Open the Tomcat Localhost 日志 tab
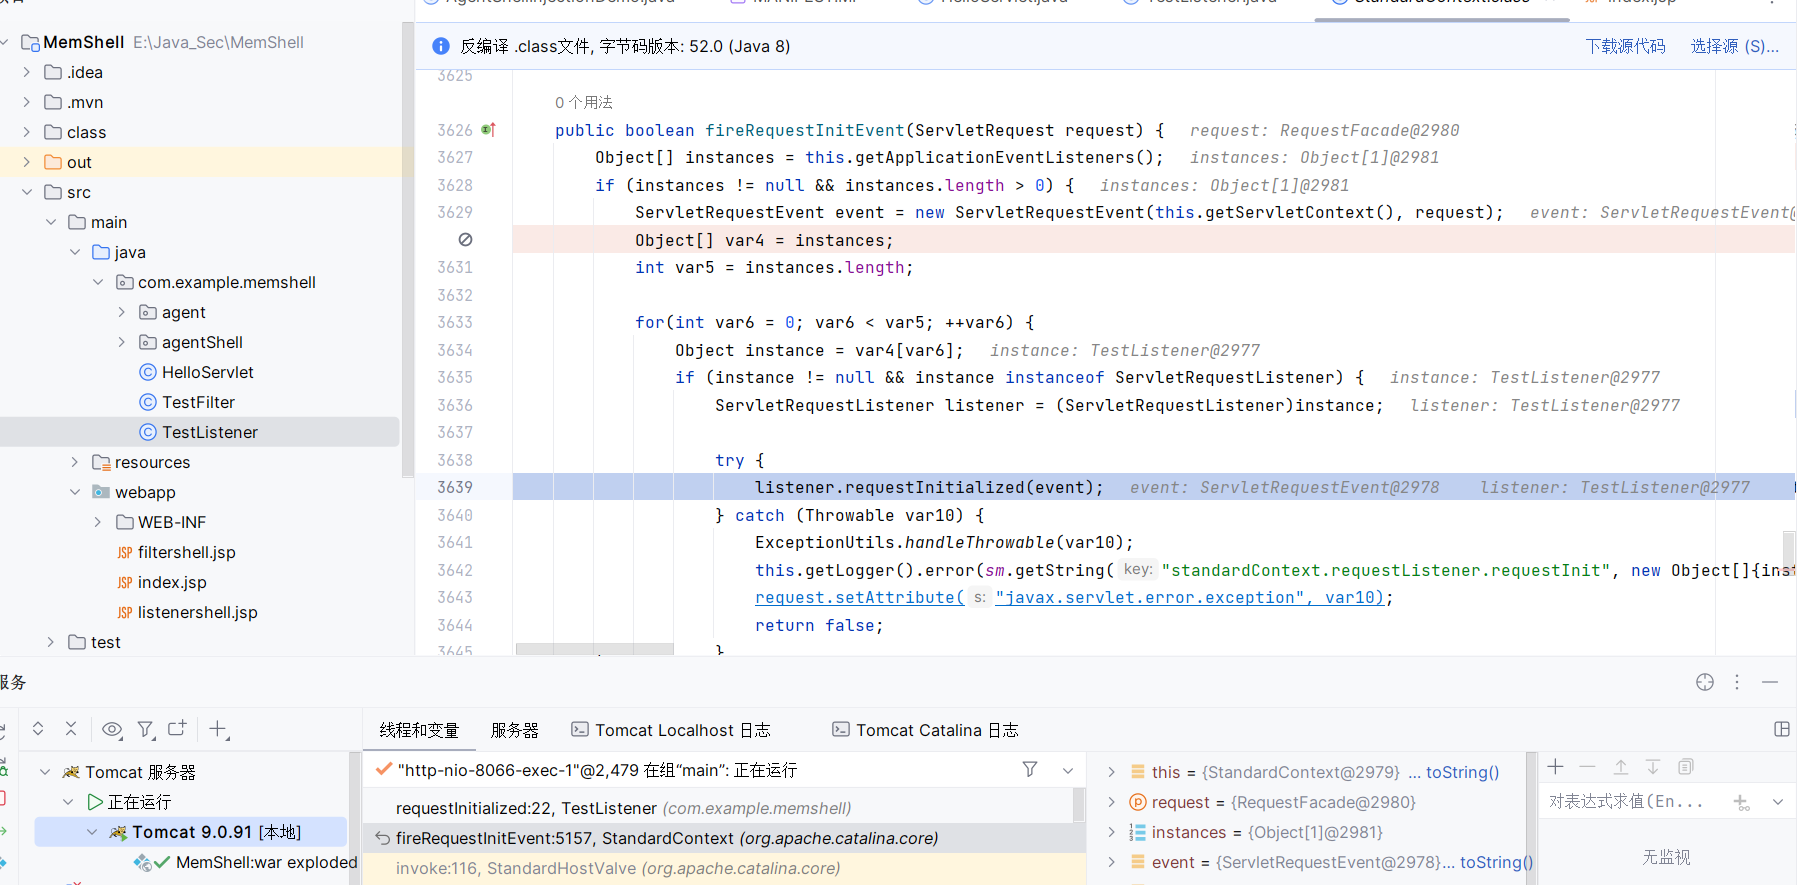This screenshot has width=1797, height=885. 671,730
